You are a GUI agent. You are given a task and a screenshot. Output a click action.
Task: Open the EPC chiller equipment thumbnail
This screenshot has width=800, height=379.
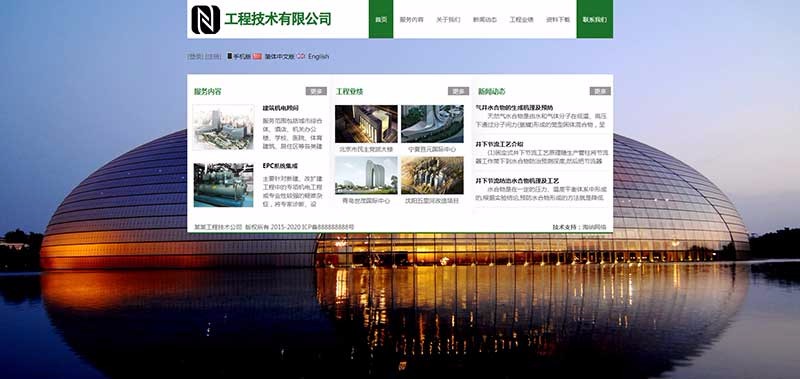click(223, 185)
